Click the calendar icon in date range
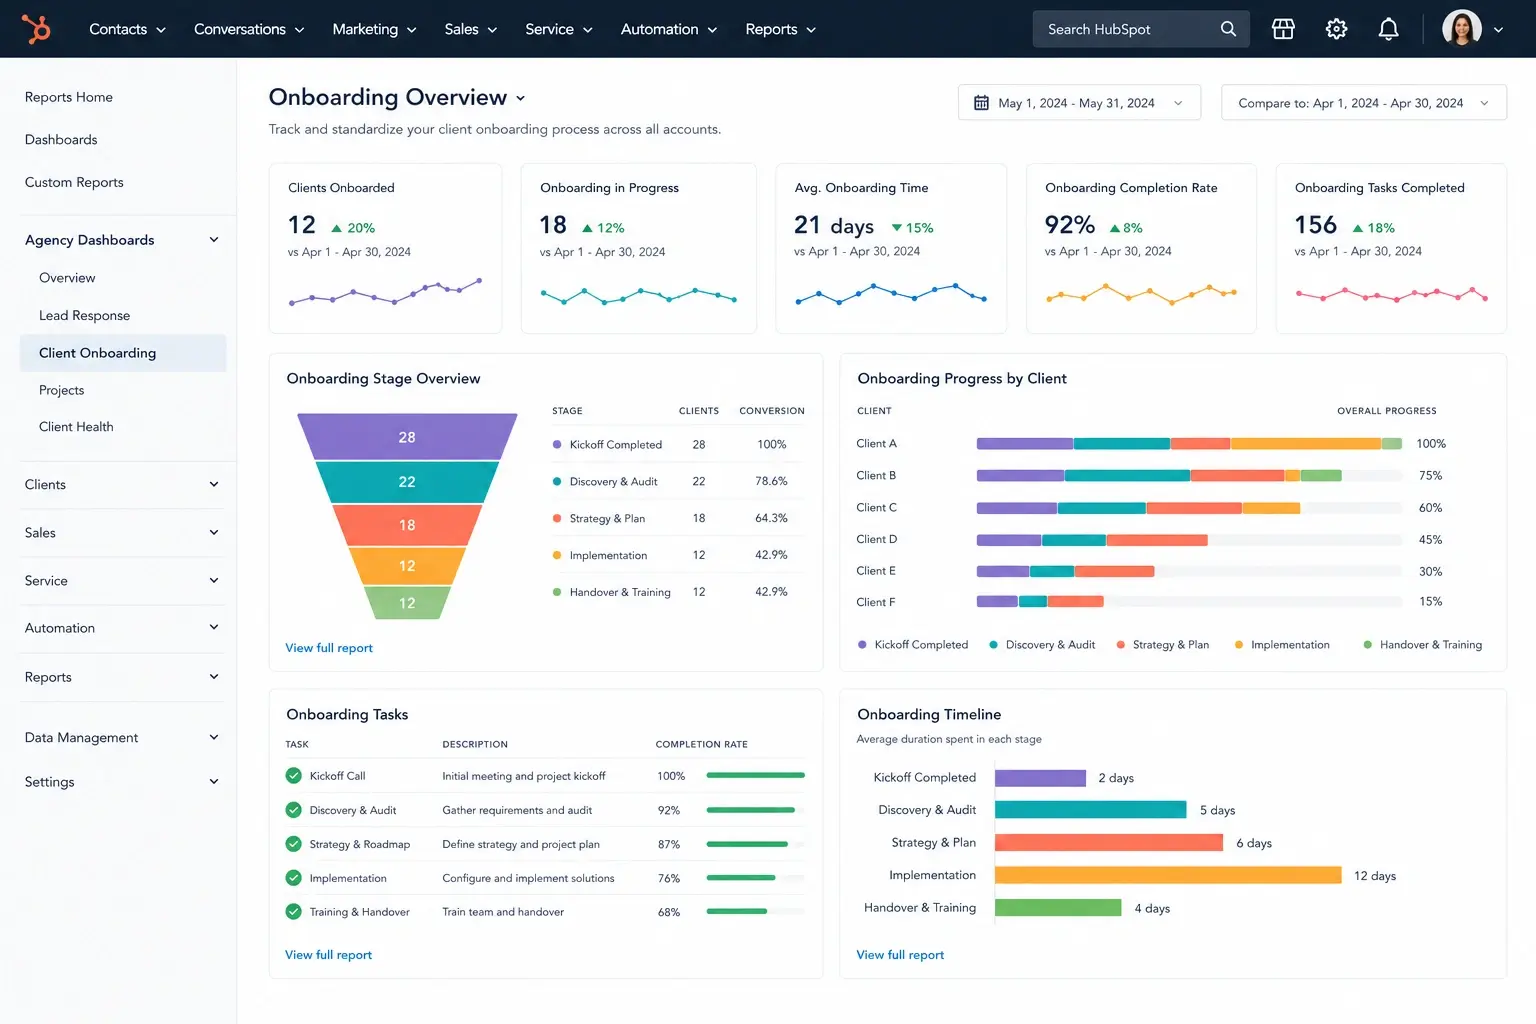The height and width of the screenshot is (1024, 1536). (x=981, y=103)
